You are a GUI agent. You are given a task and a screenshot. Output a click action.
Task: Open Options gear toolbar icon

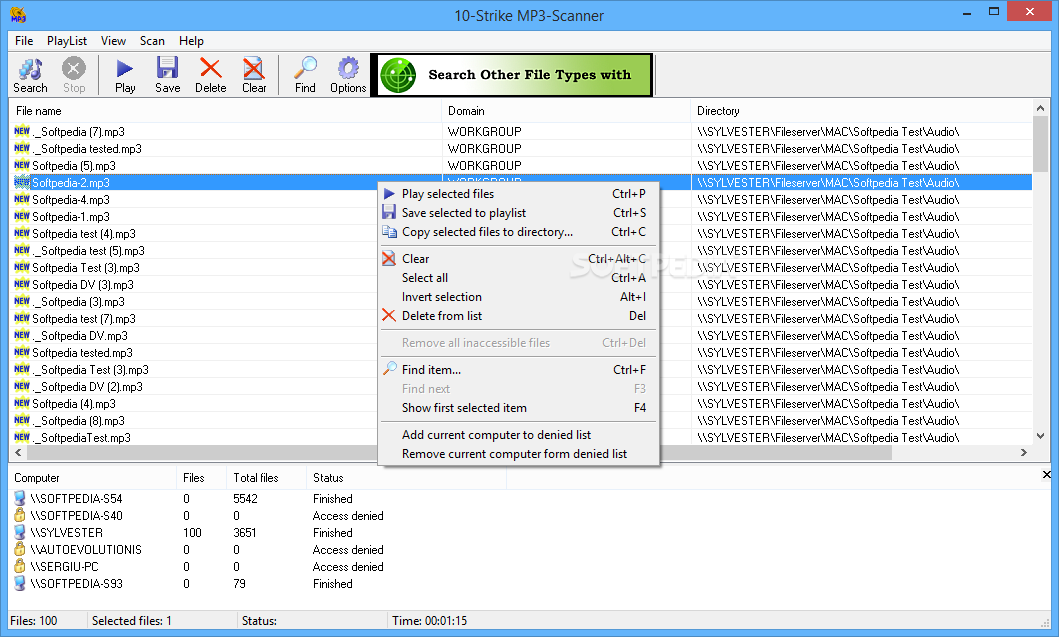[348, 68]
